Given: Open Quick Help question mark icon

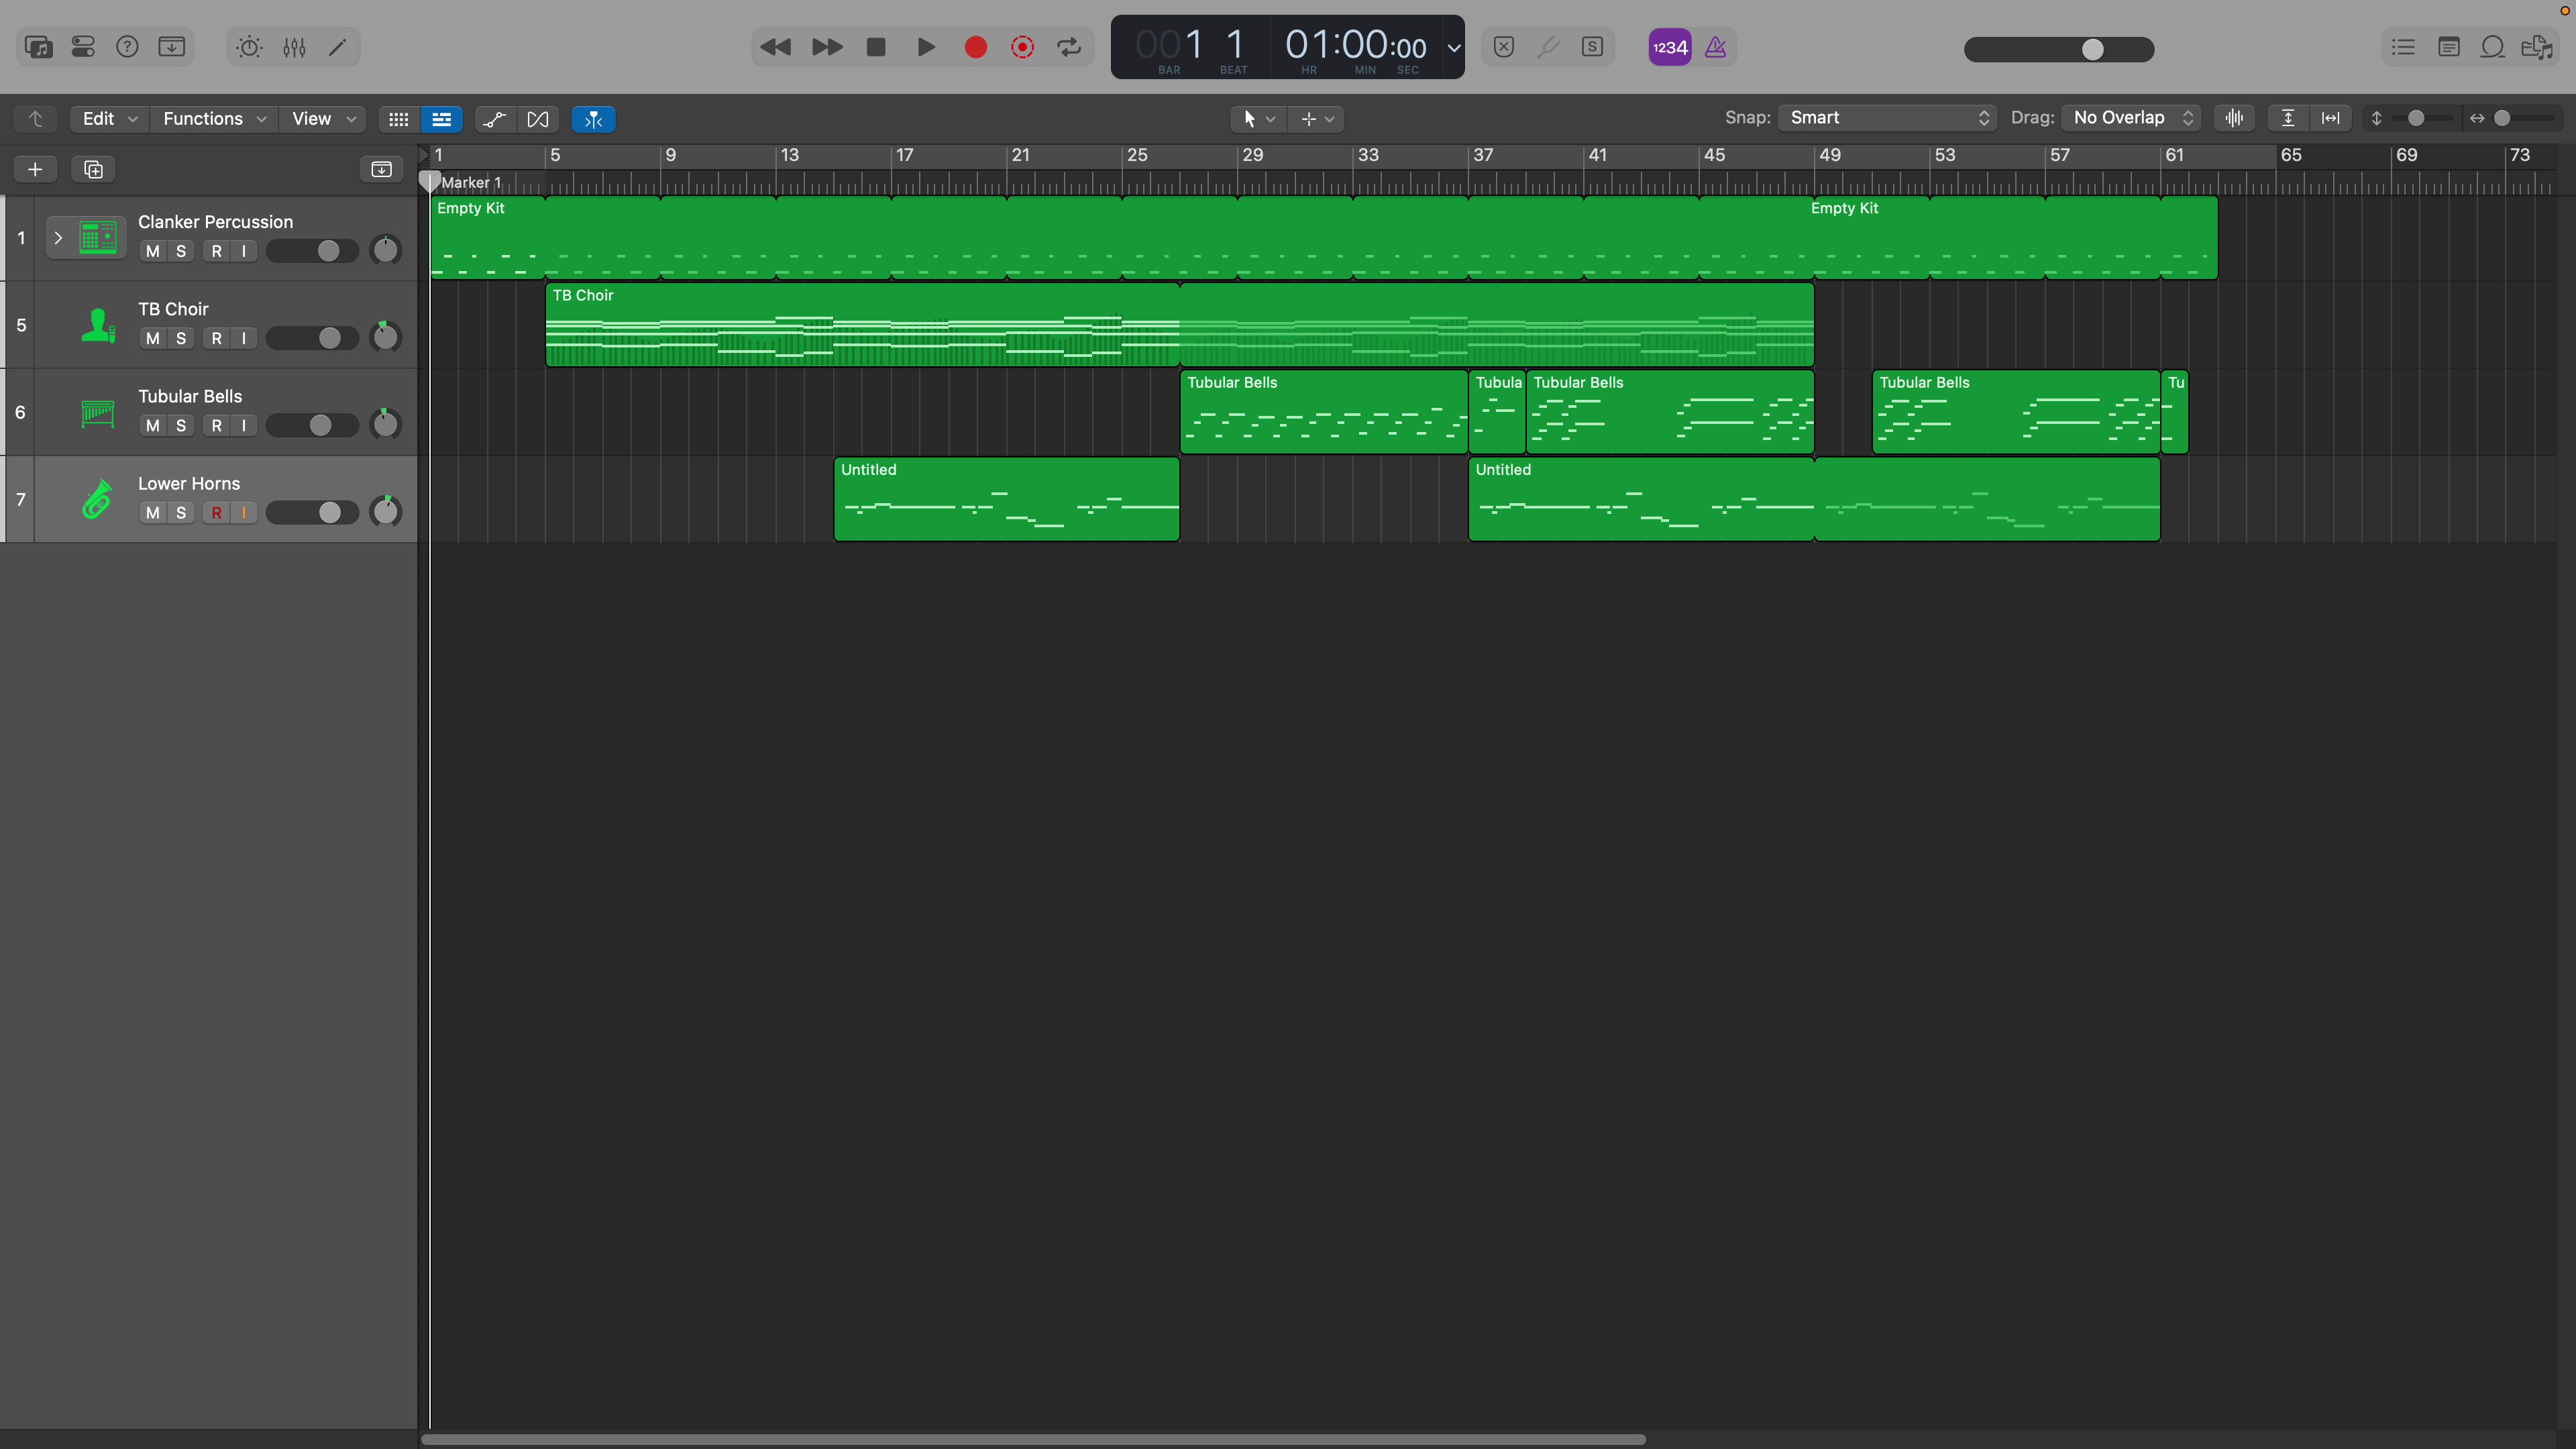Looking at the screenshot, I should 127,47.
